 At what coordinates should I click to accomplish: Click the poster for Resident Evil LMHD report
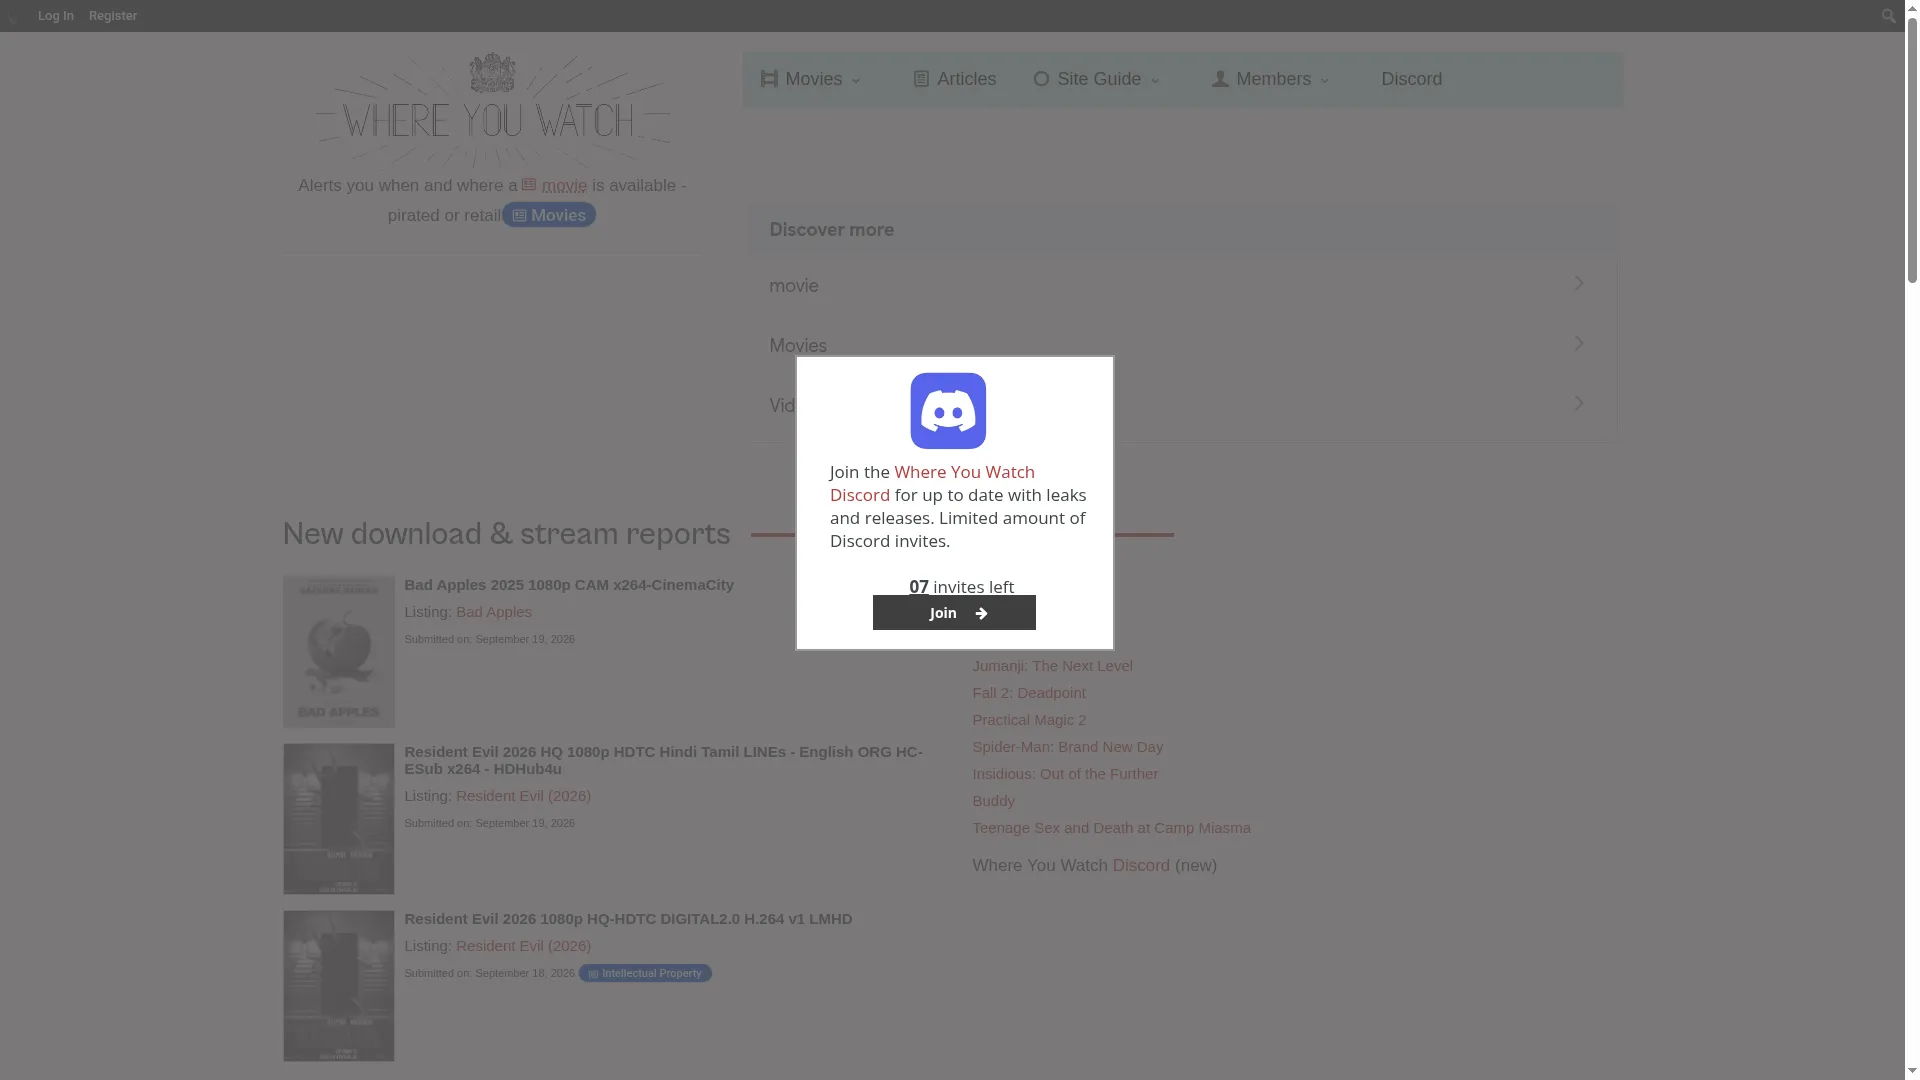339,986
